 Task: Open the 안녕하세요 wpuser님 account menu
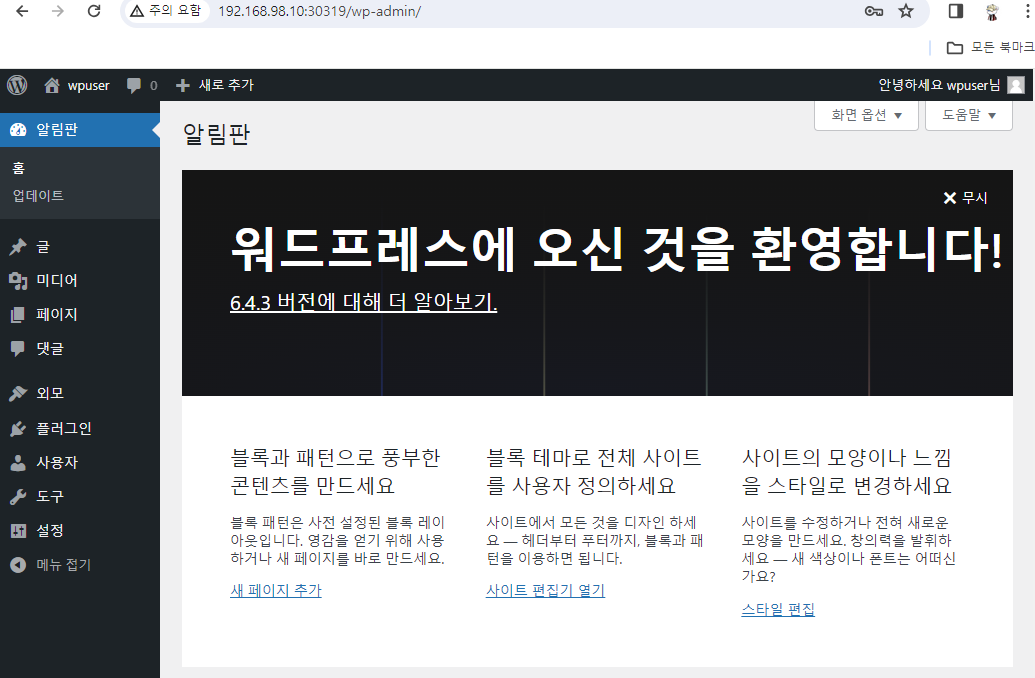(x=951, y=85)
